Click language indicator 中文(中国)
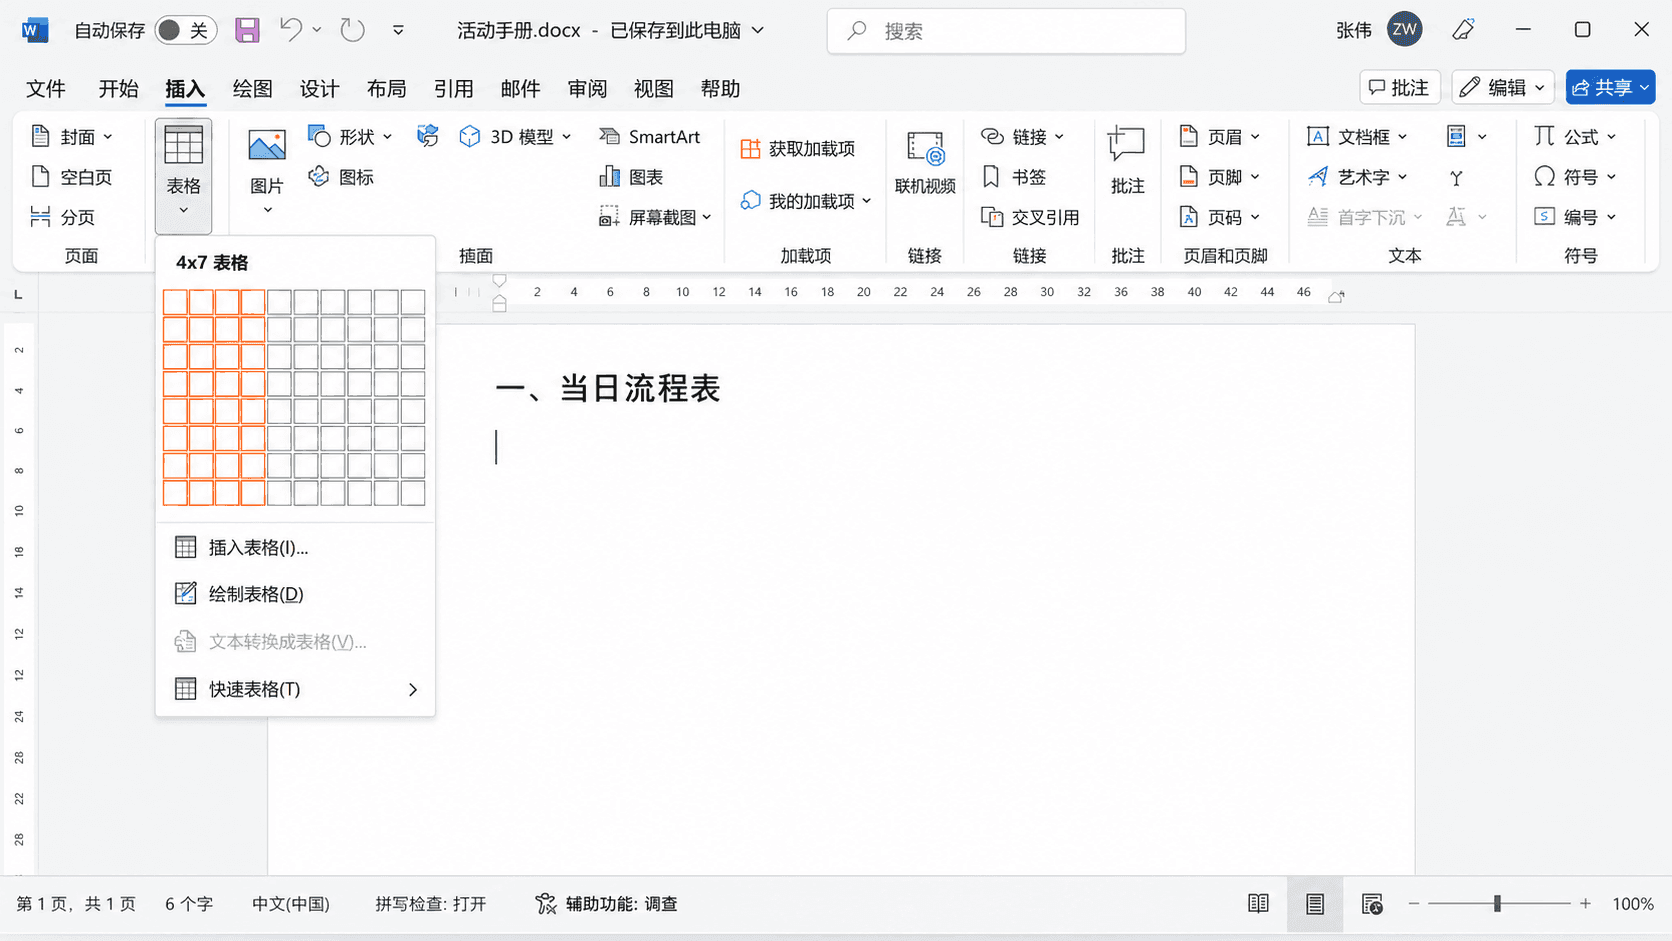 [x=291, y=904]
